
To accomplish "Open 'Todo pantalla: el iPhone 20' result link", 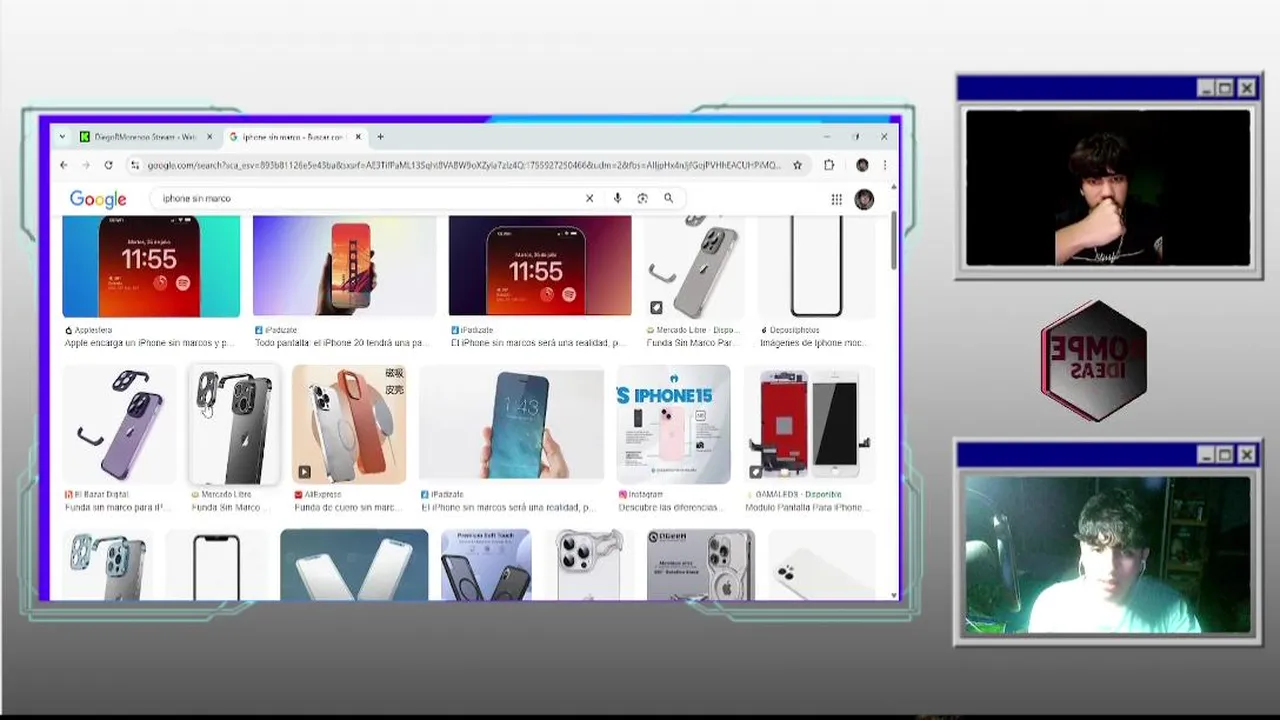I will coord(341,343).
